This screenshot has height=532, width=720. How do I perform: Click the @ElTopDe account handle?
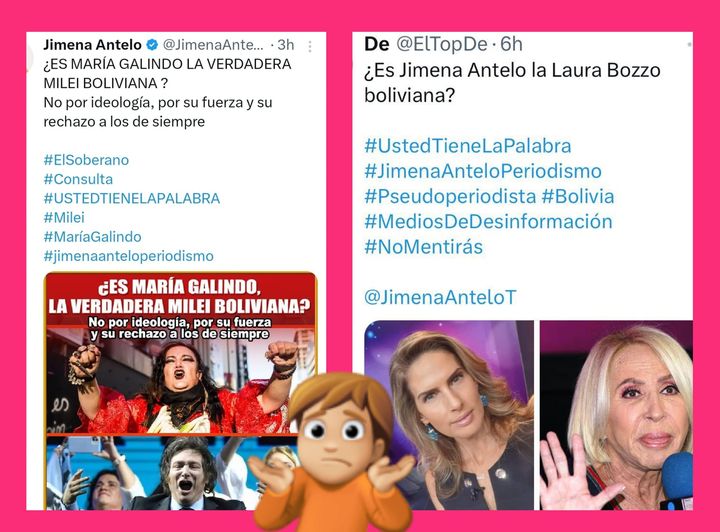coord(441,44)
